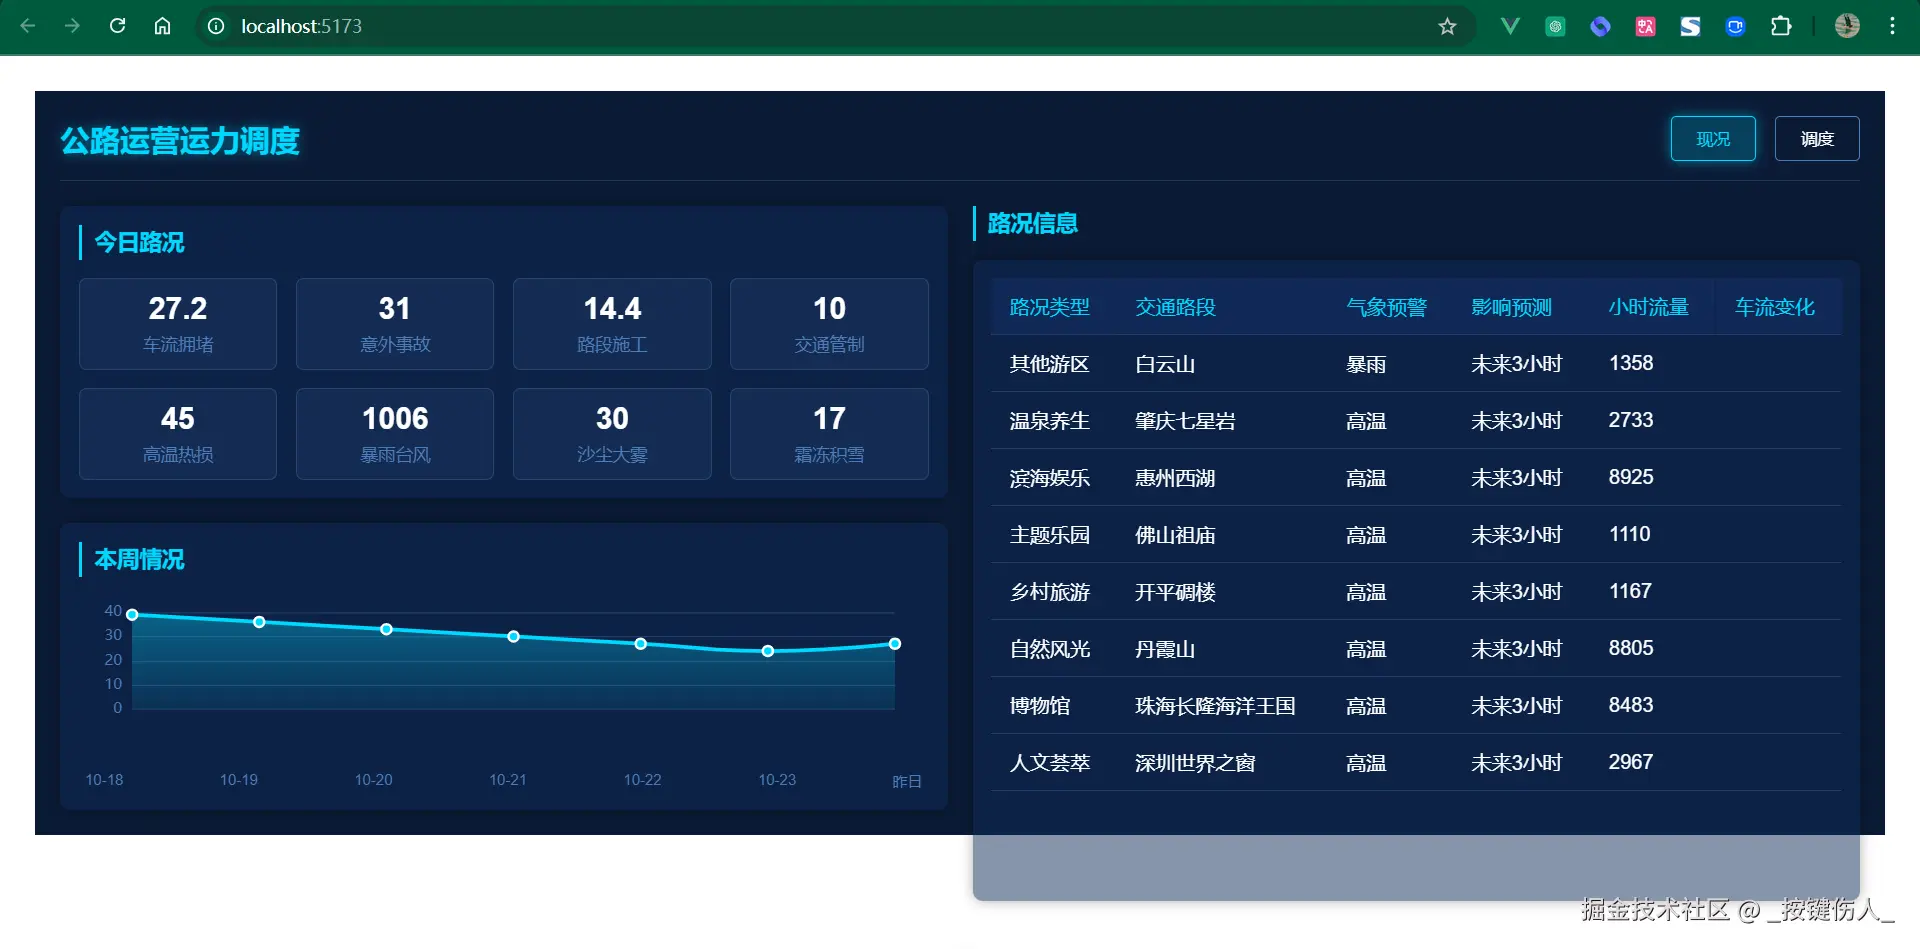The image size is (1920, 949).
Task: Click 高温 in the 佛山祖庙 row
Action: pos(1366,535)
